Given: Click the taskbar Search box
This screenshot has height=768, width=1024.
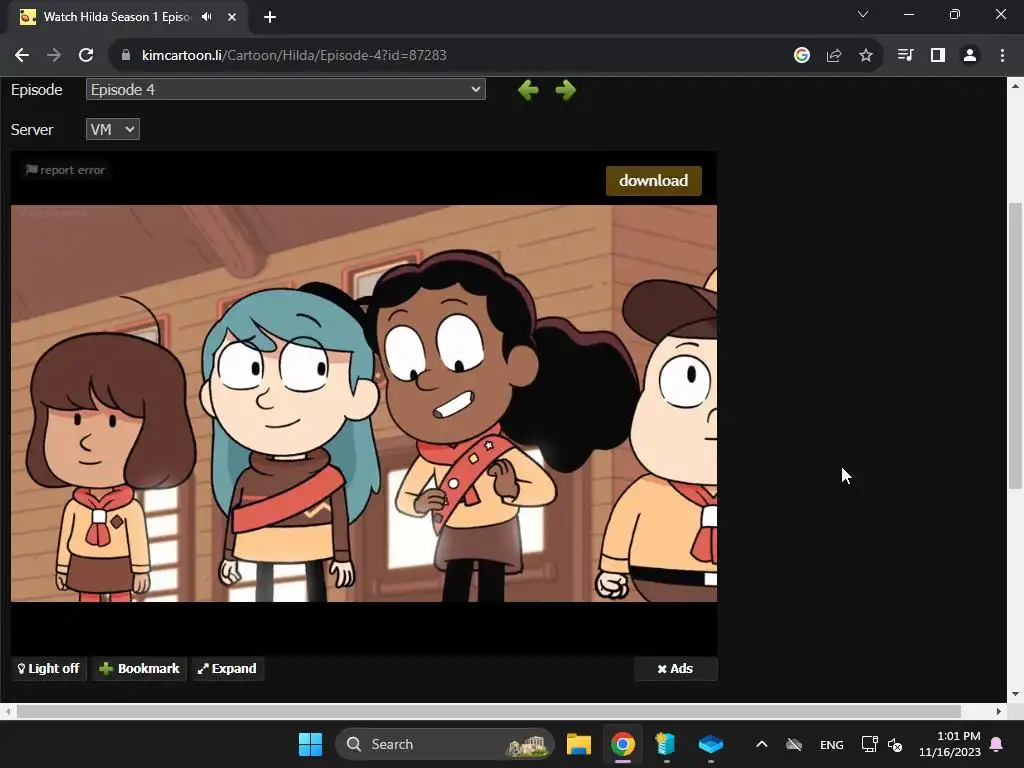Looking at the screenshot, I should [445, 744].
